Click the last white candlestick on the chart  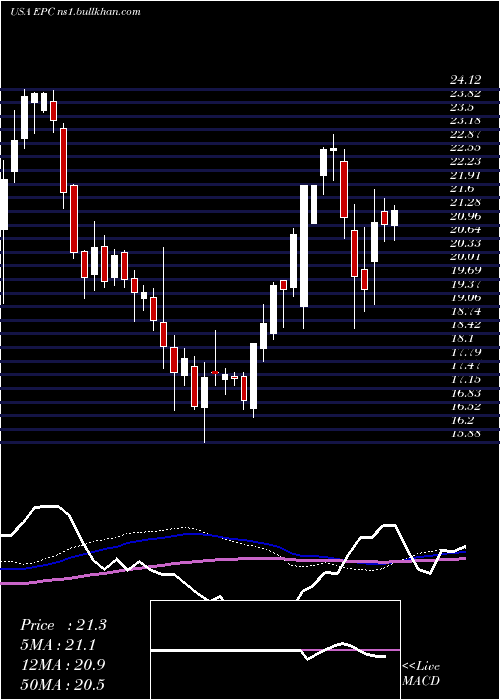pyautogui.click(x=394, y=218)
